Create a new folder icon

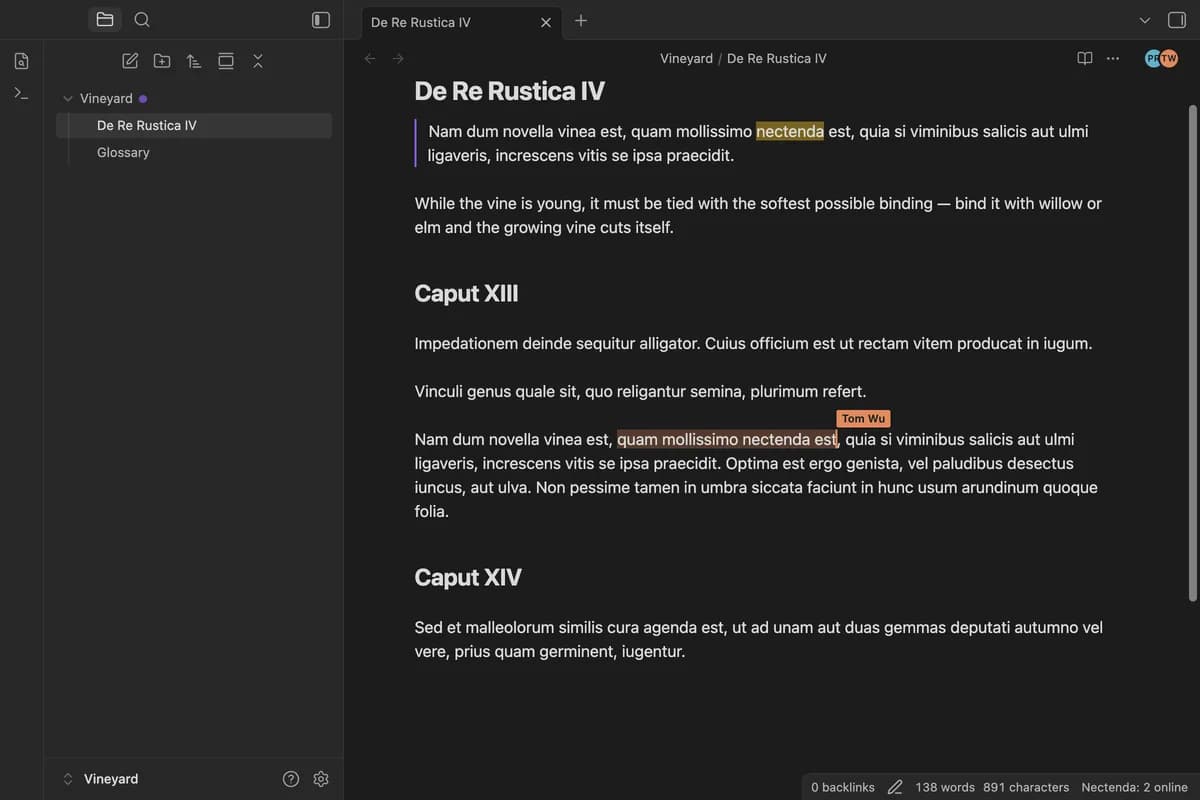(162, 61)
